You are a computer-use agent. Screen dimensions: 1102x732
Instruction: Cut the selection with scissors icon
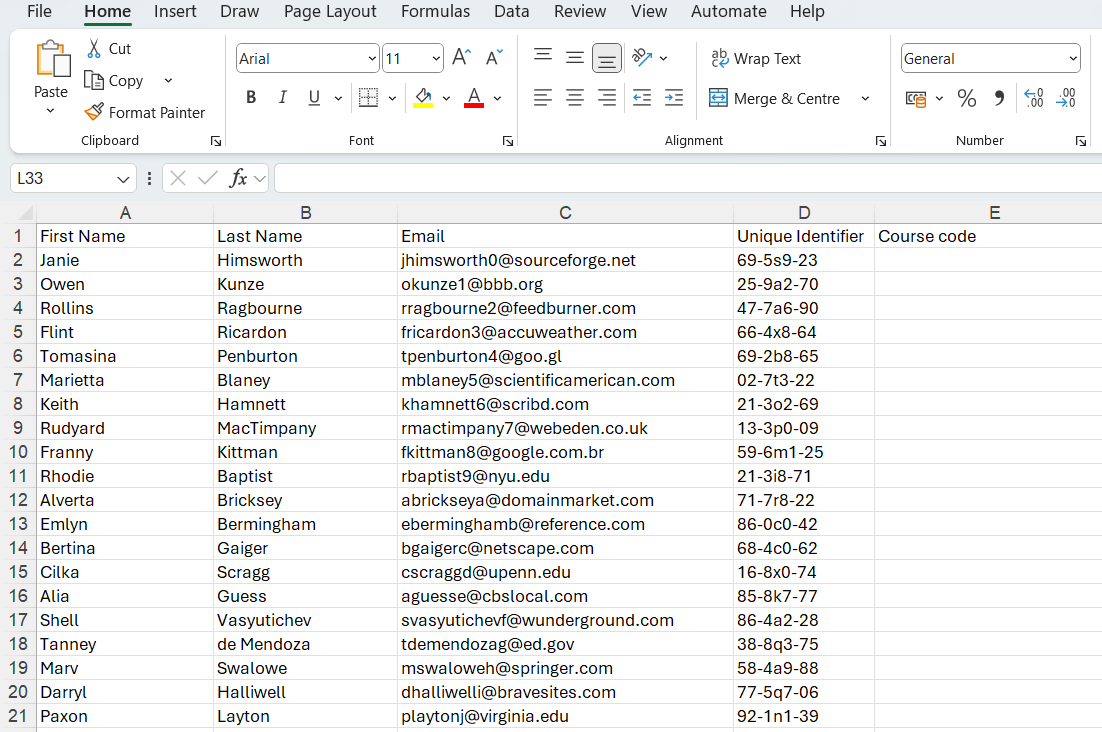(x=94, y=48)
